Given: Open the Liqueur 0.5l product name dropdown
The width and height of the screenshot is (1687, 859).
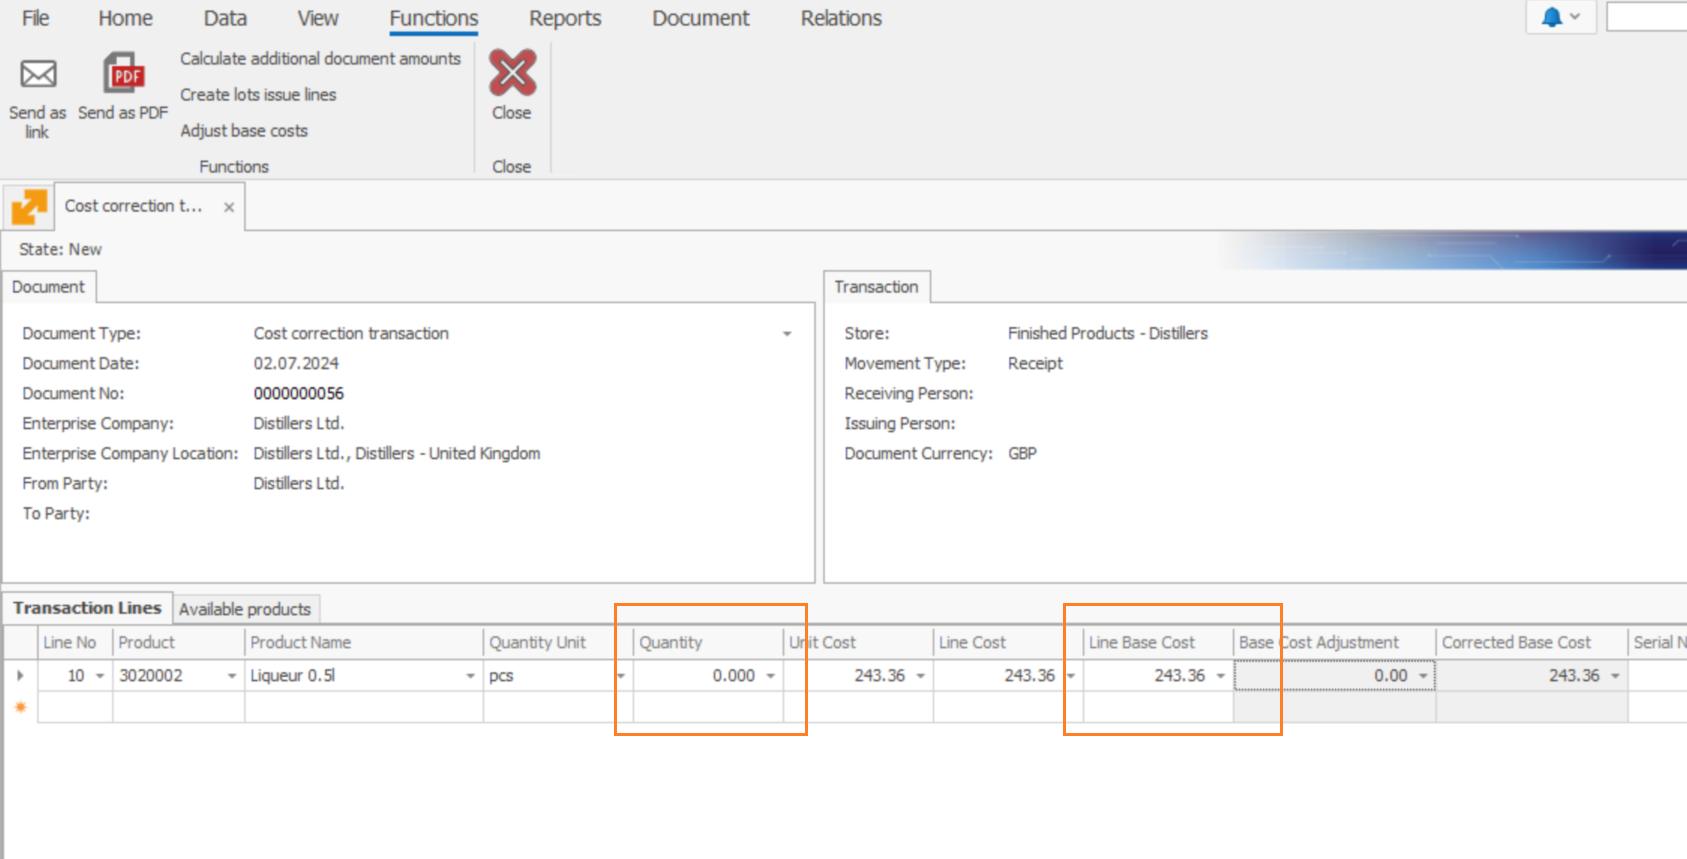Looking at the screenshot, I should 470,676.
